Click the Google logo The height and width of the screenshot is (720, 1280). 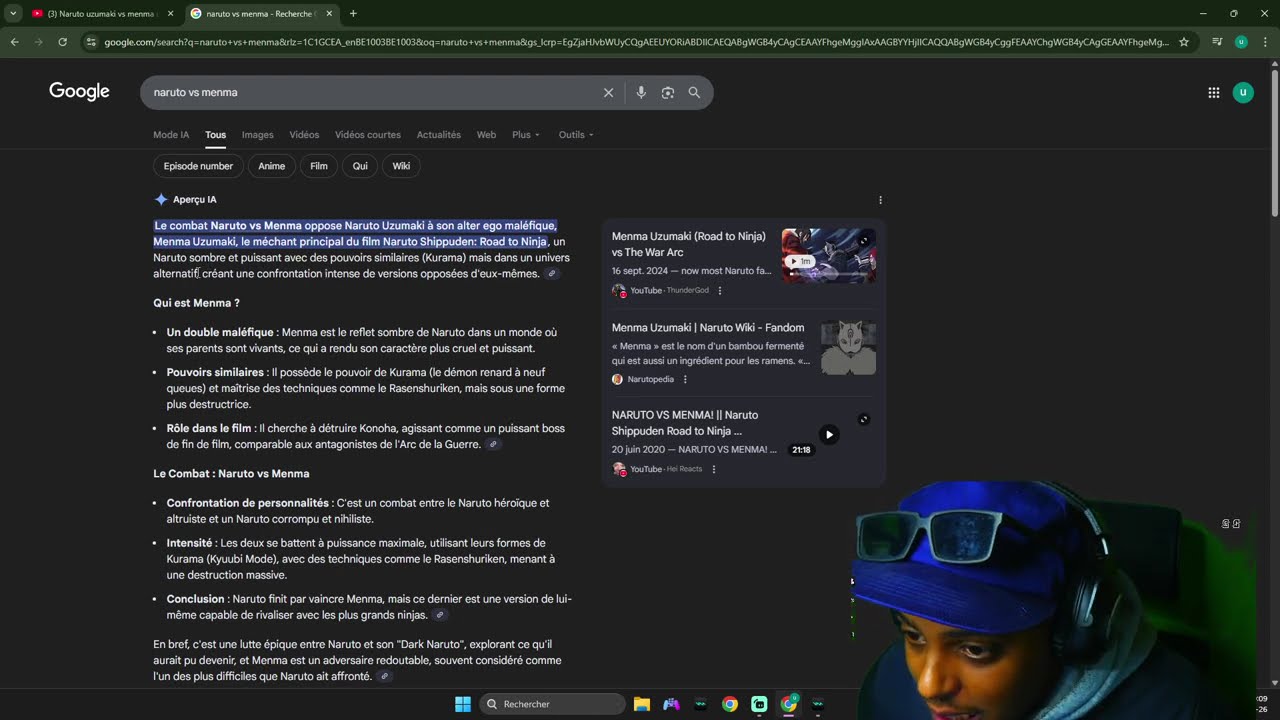click(79, 92)
